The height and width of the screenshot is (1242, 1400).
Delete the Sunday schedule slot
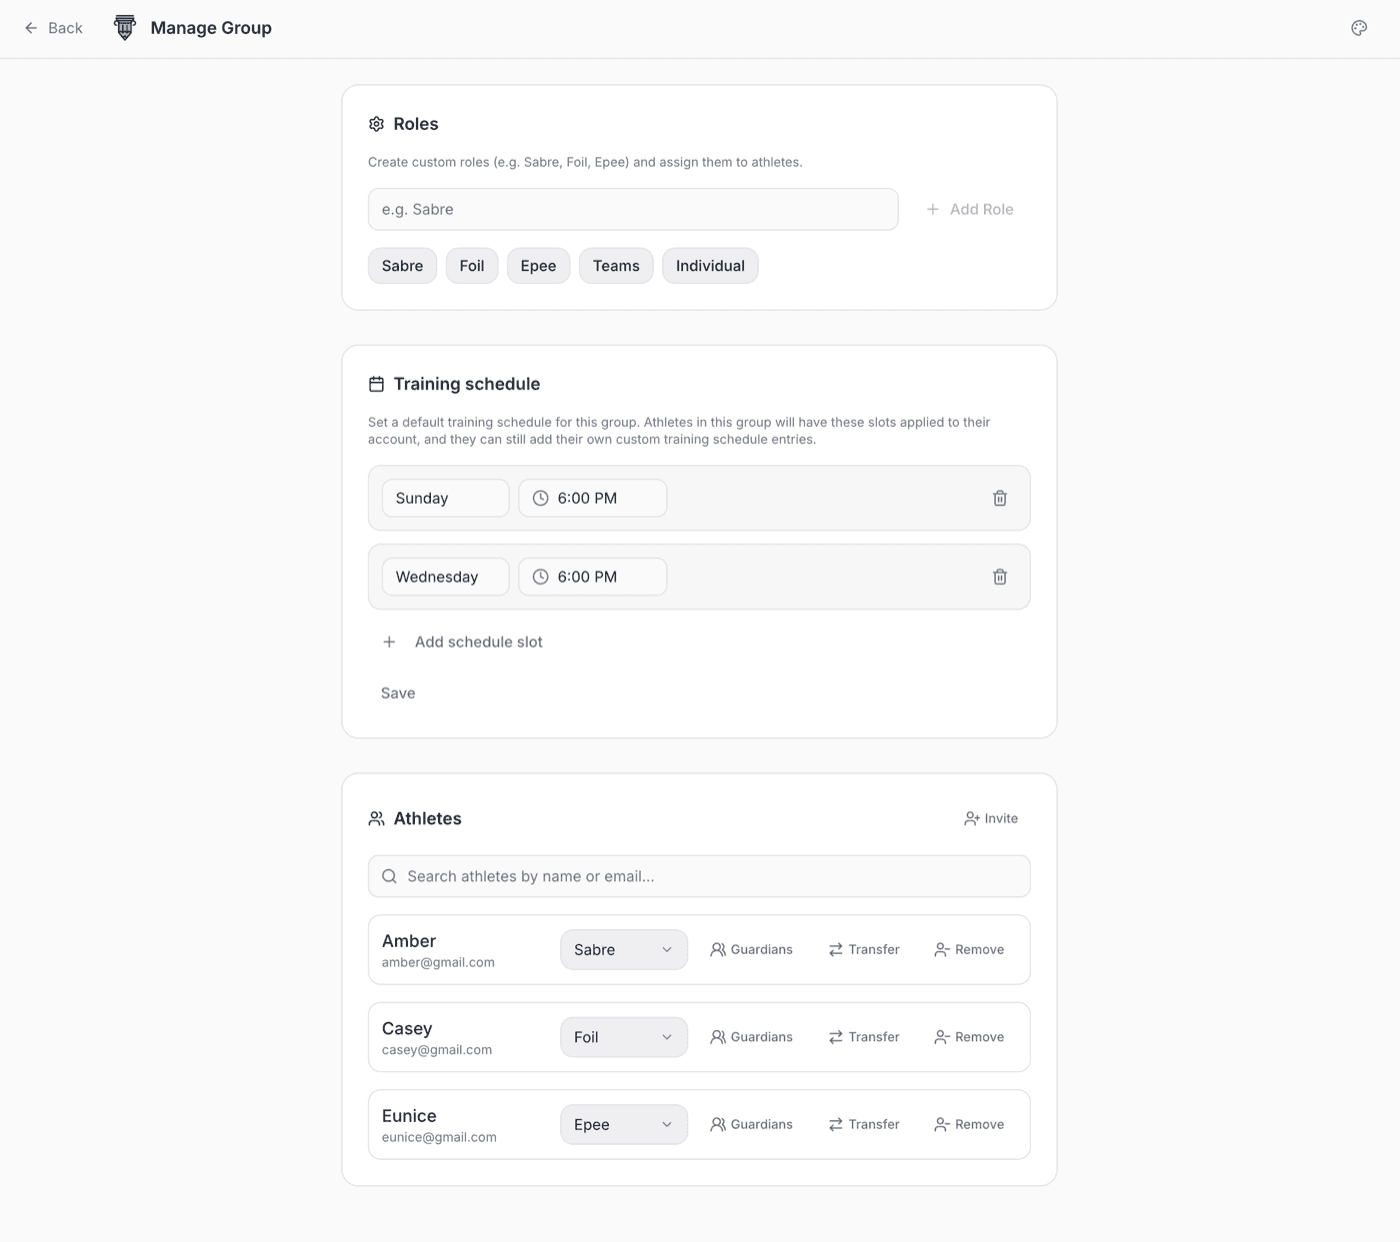[x=999, y=498]
